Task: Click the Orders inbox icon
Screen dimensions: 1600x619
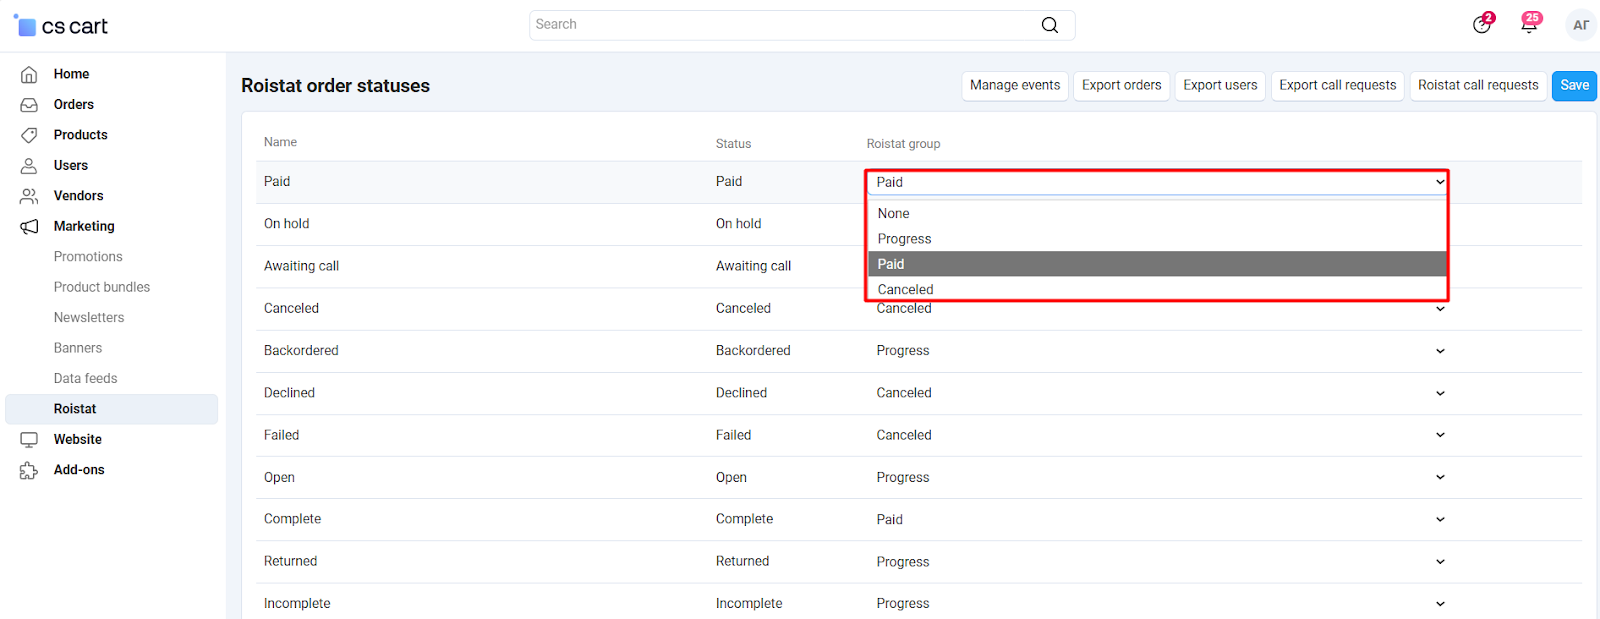Action: point(29,104)
